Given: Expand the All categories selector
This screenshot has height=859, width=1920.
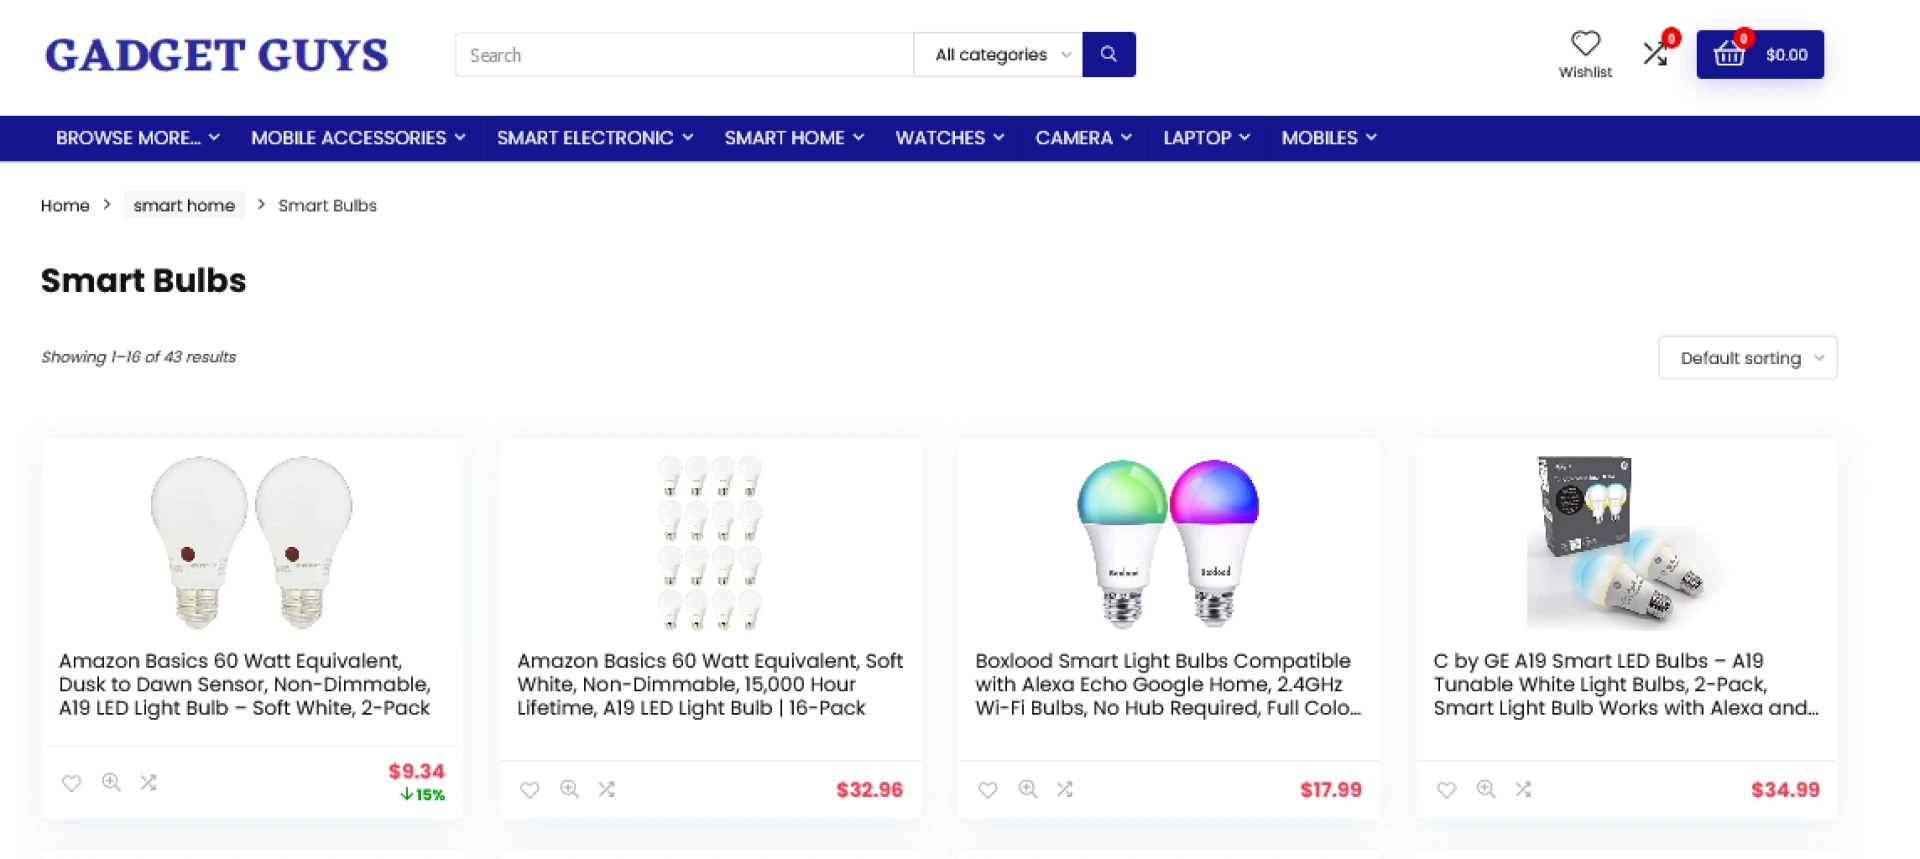Looking at the screenshot, I should tap(997, 55).
